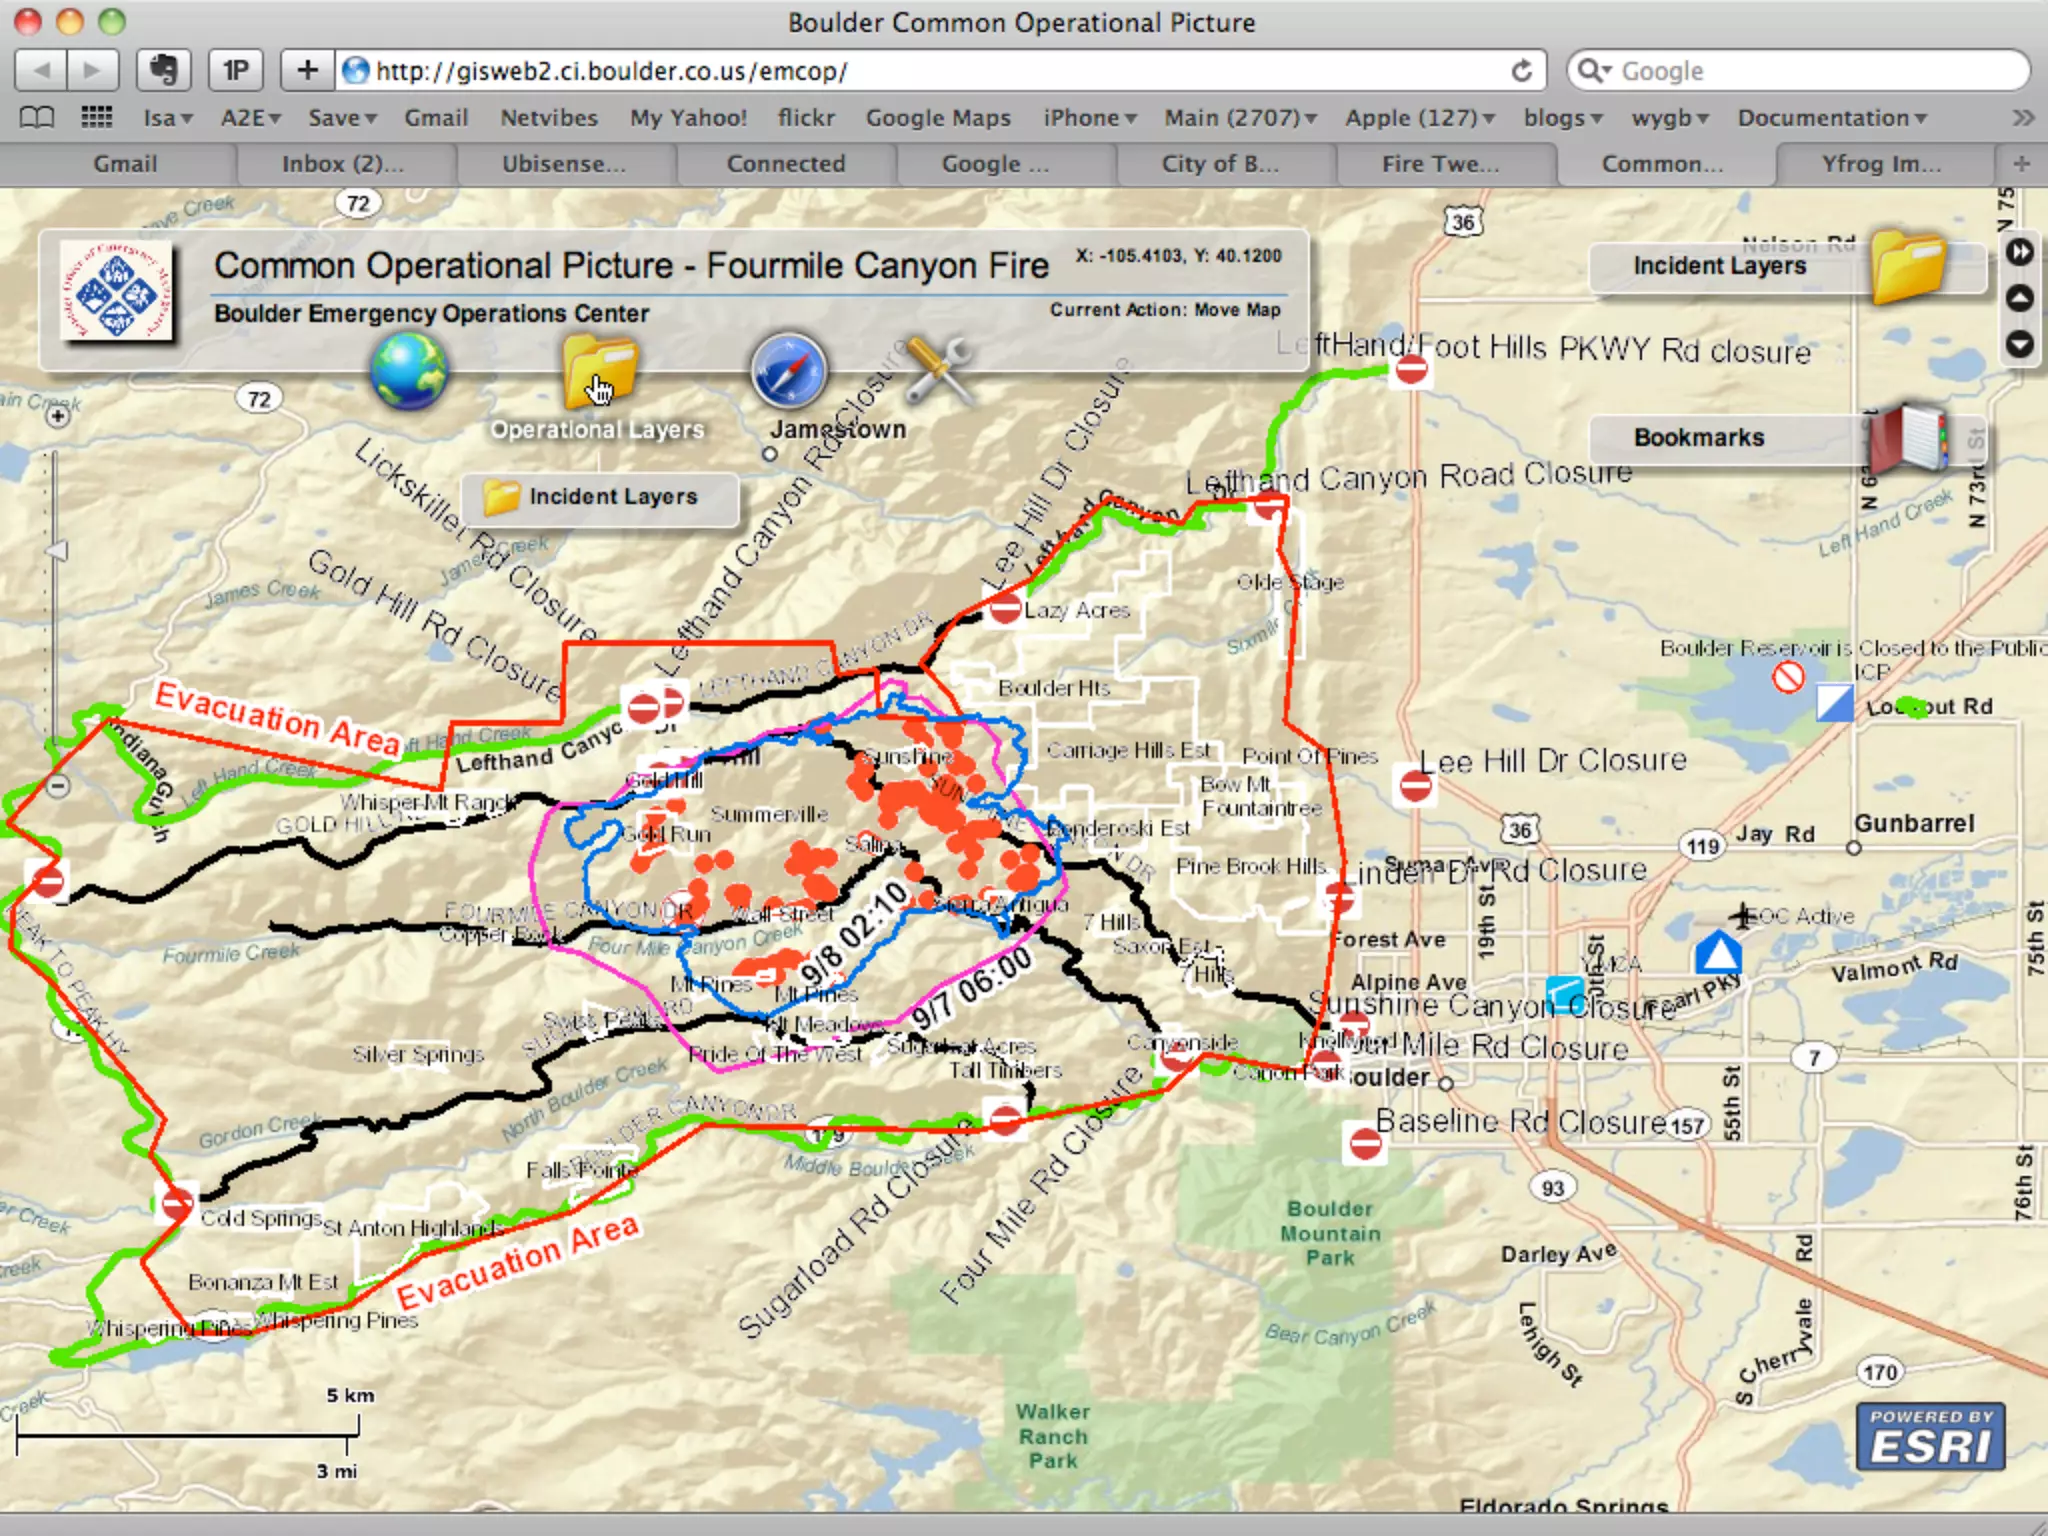Open the wrench and screwdriver tools icon
The height and width of the screenshot is (1536, 2048).
(x=938, y=370)
